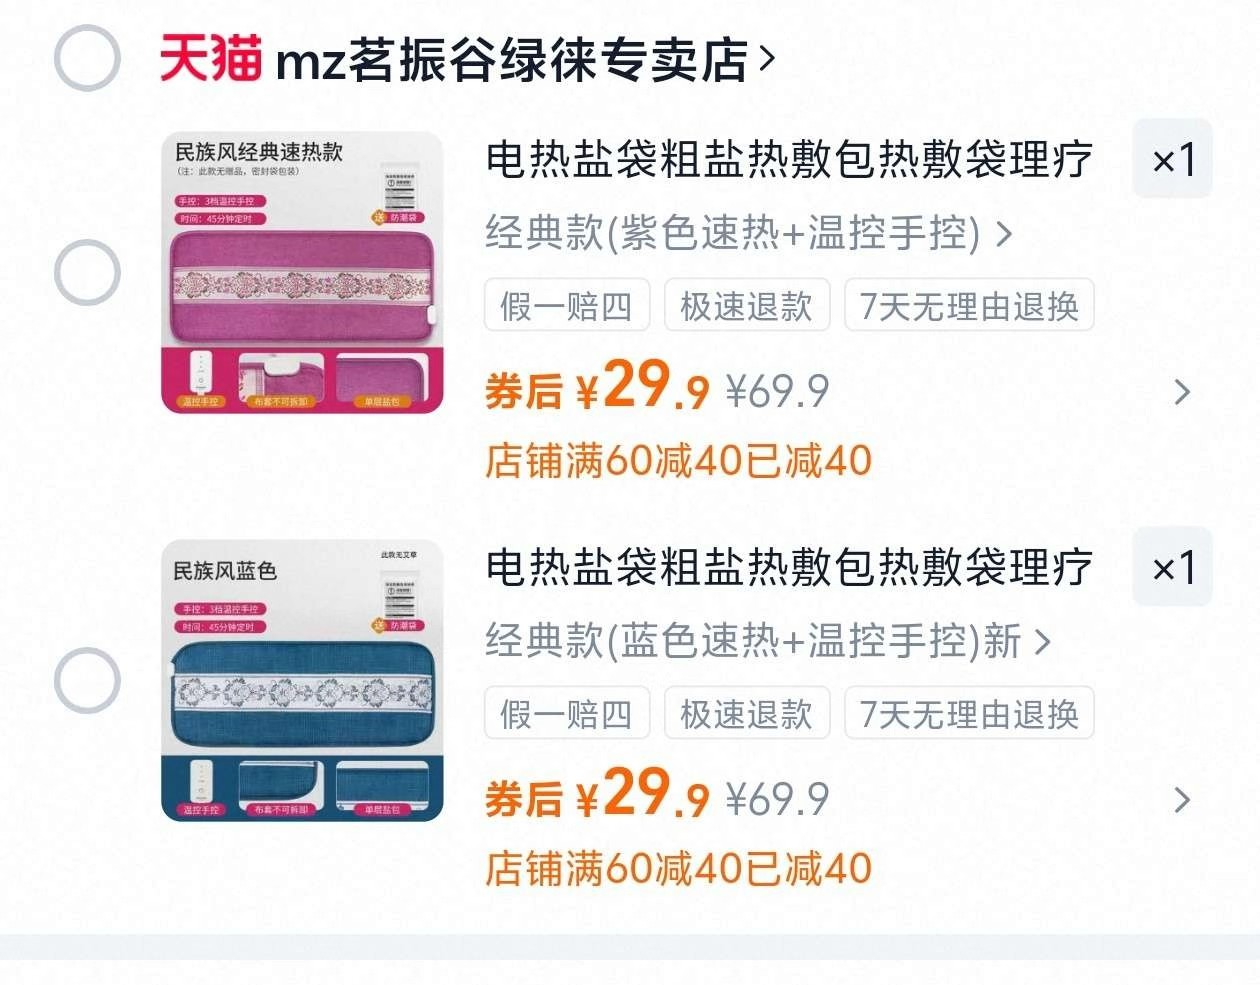
Task: Click the 极速退款 tag on the blue item
Action: (747, 713)
